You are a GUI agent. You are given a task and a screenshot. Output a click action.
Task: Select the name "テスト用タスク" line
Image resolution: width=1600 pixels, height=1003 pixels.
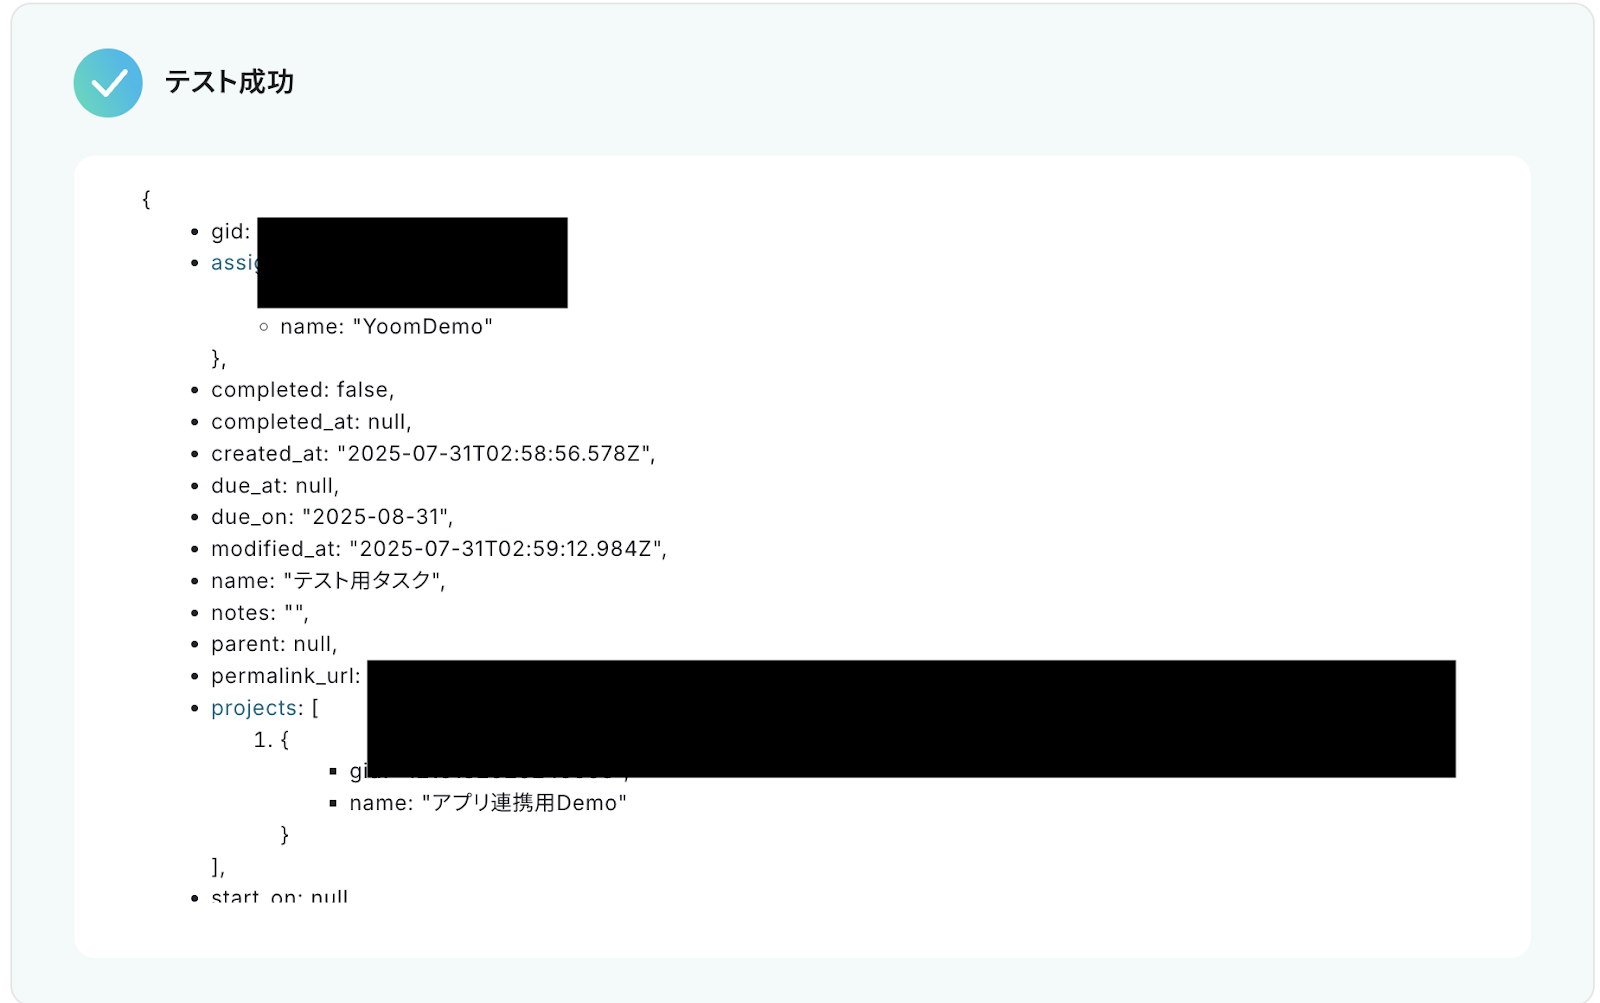[x=328, y=581]
